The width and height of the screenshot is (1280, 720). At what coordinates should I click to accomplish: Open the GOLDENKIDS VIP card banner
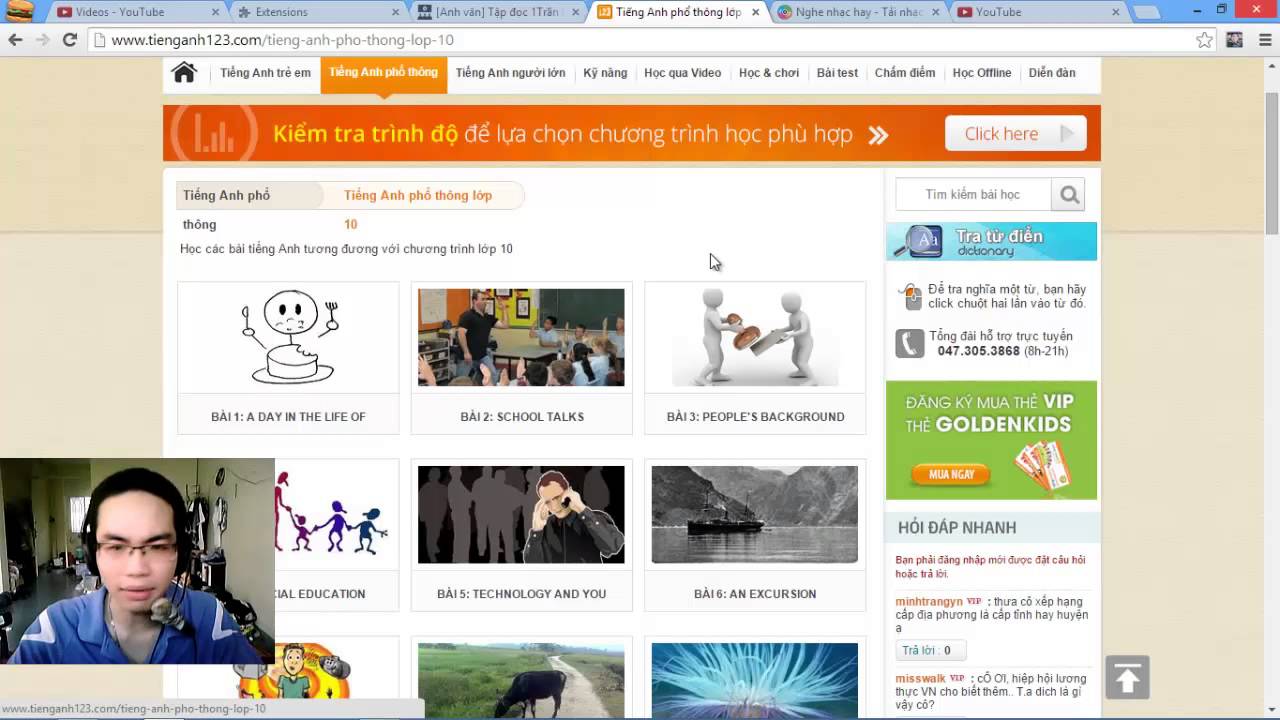[991, 440]
